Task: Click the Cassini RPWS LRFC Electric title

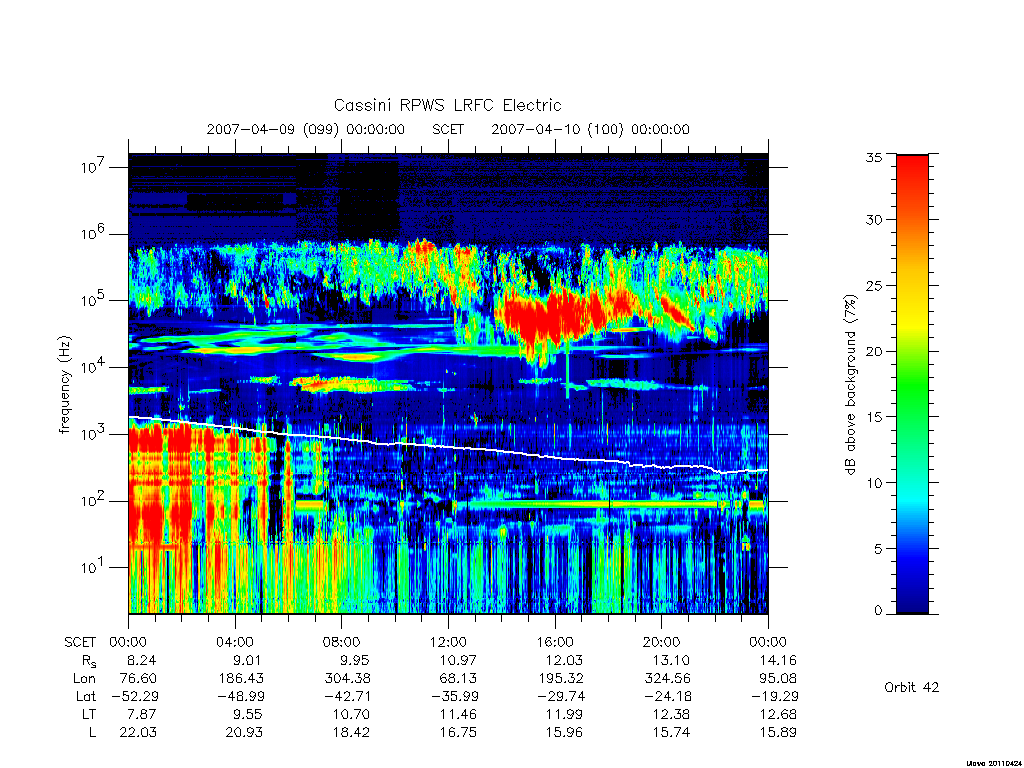Action: pos(447,105)
